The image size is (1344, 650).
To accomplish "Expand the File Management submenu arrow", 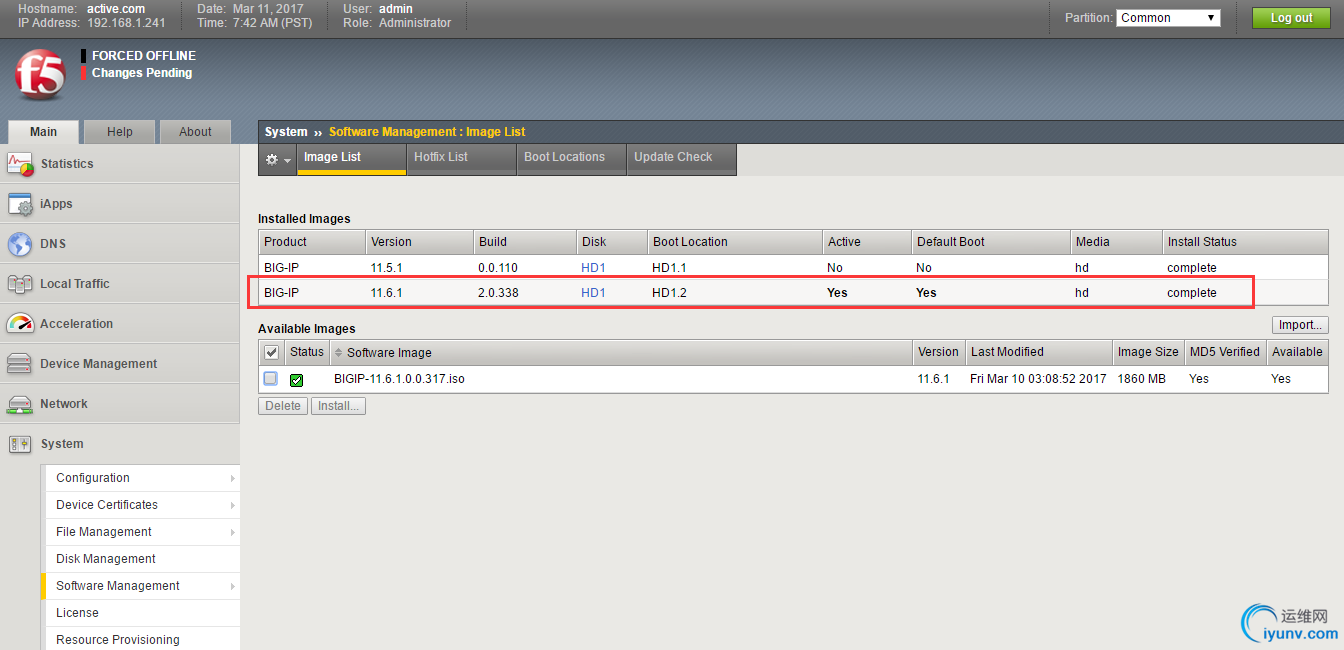I will click(x=233, y=532).
